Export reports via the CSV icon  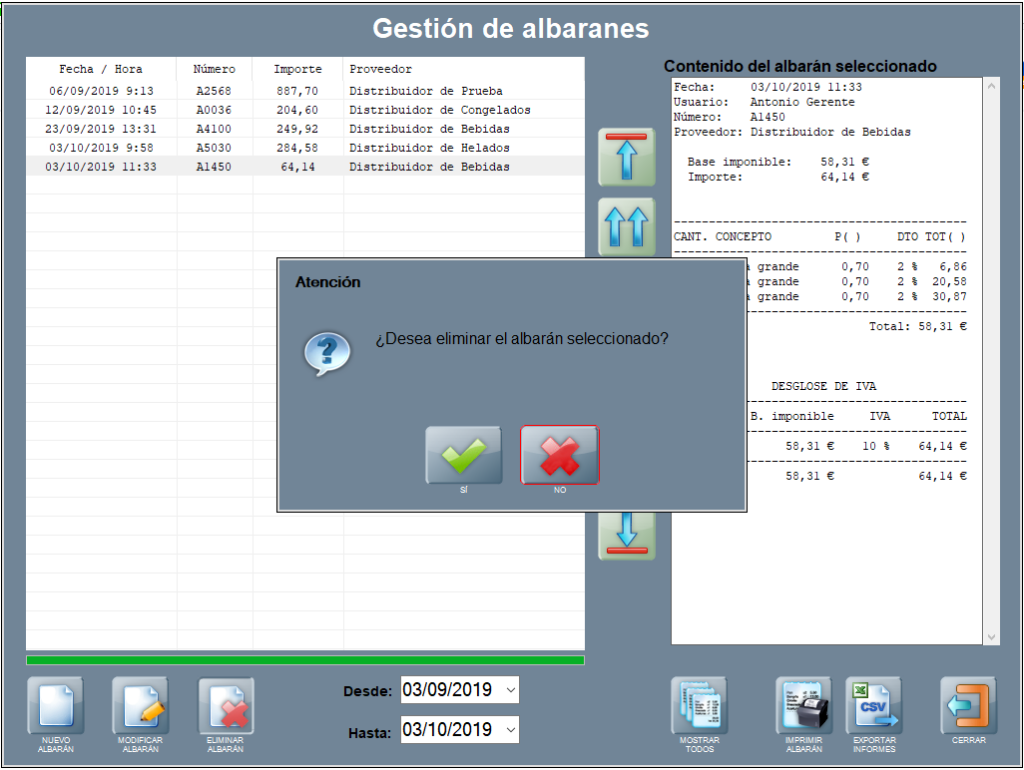(874, 706)
